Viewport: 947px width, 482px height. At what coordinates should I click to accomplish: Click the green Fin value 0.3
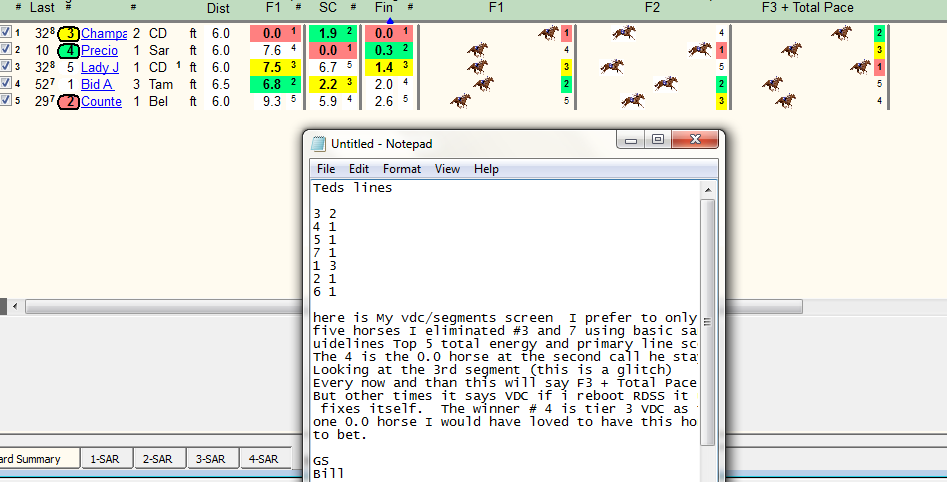point(384,50)
